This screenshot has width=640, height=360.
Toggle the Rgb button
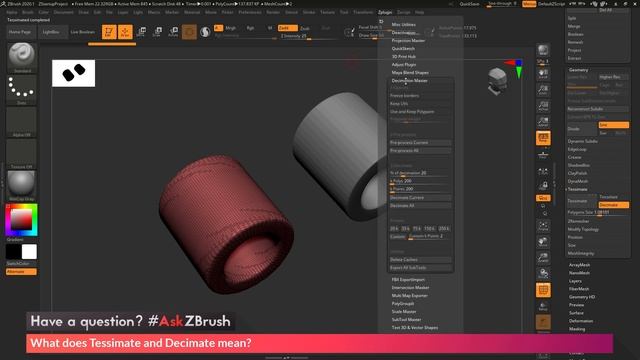coord(250,28)
